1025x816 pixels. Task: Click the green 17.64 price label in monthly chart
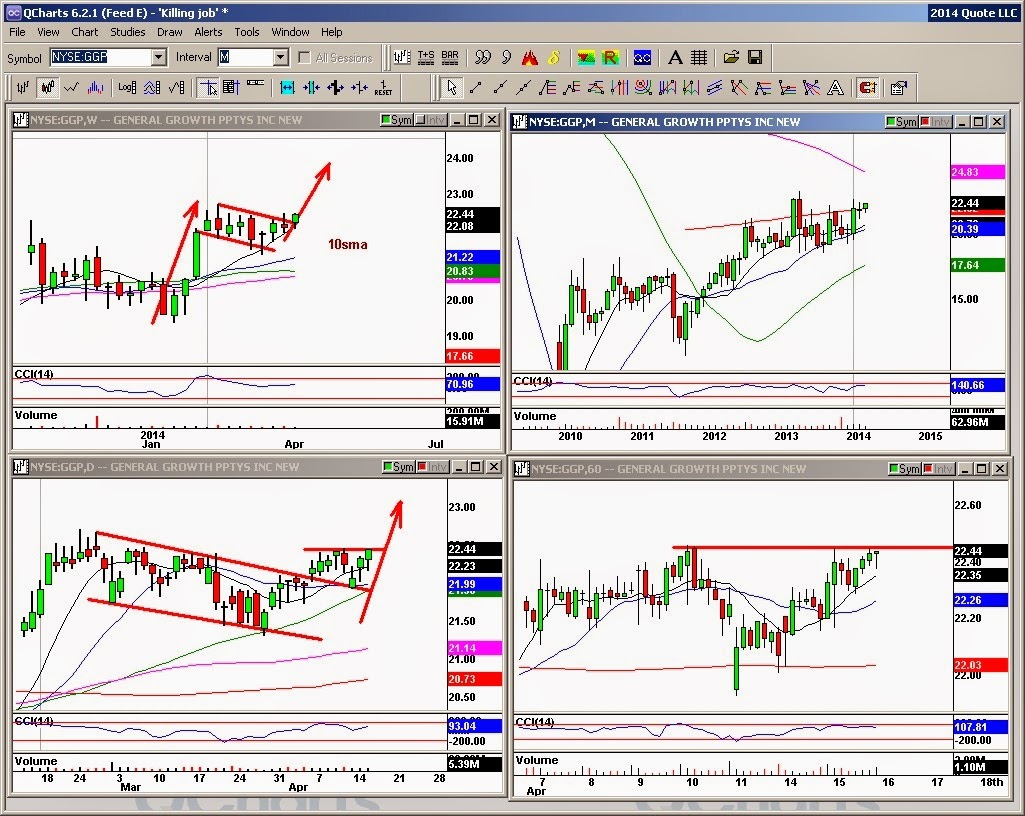pos(977,265)
